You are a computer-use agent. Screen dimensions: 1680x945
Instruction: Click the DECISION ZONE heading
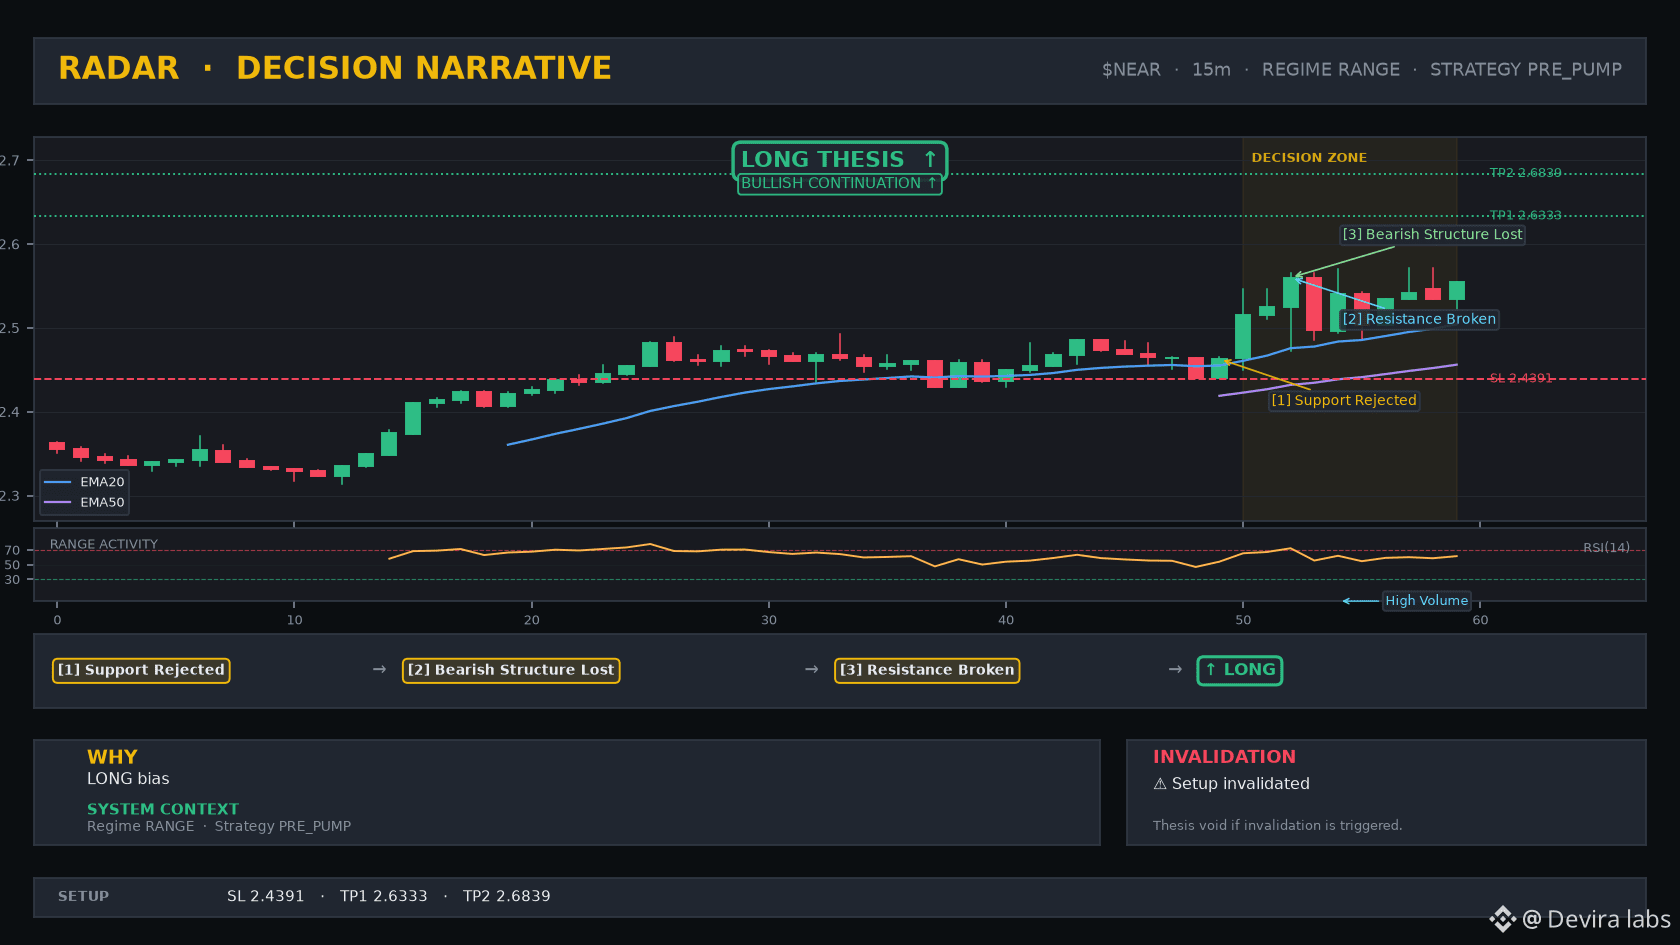[1309, 158]
